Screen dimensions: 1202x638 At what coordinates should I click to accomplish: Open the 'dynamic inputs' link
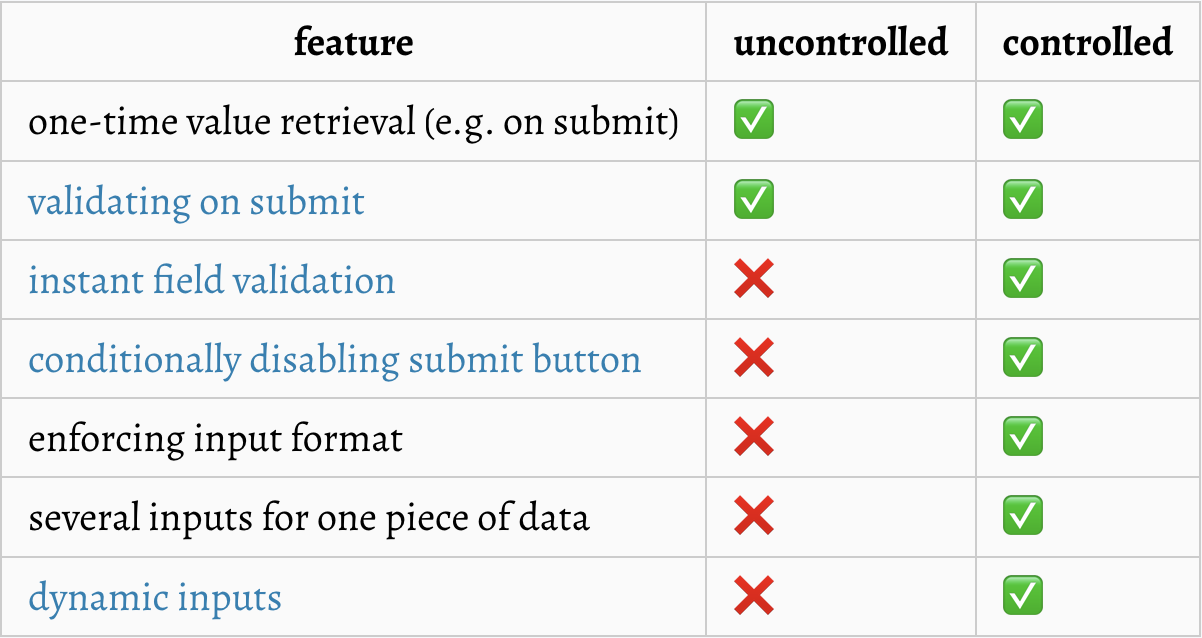coord(154,598)
